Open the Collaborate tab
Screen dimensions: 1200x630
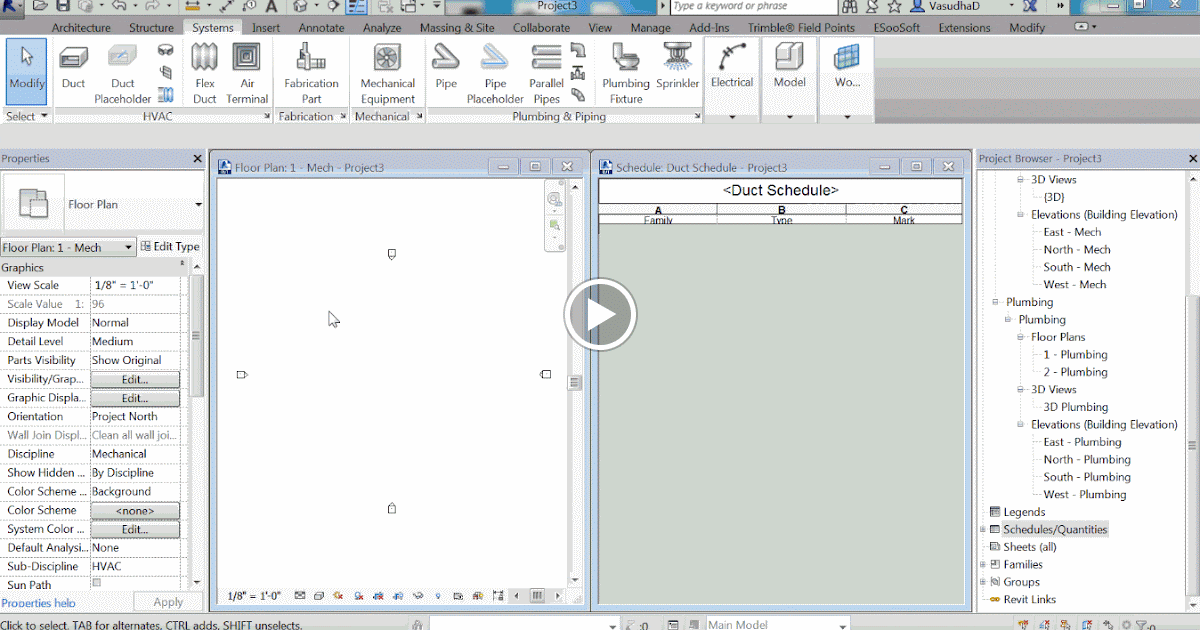click(541, 28)
